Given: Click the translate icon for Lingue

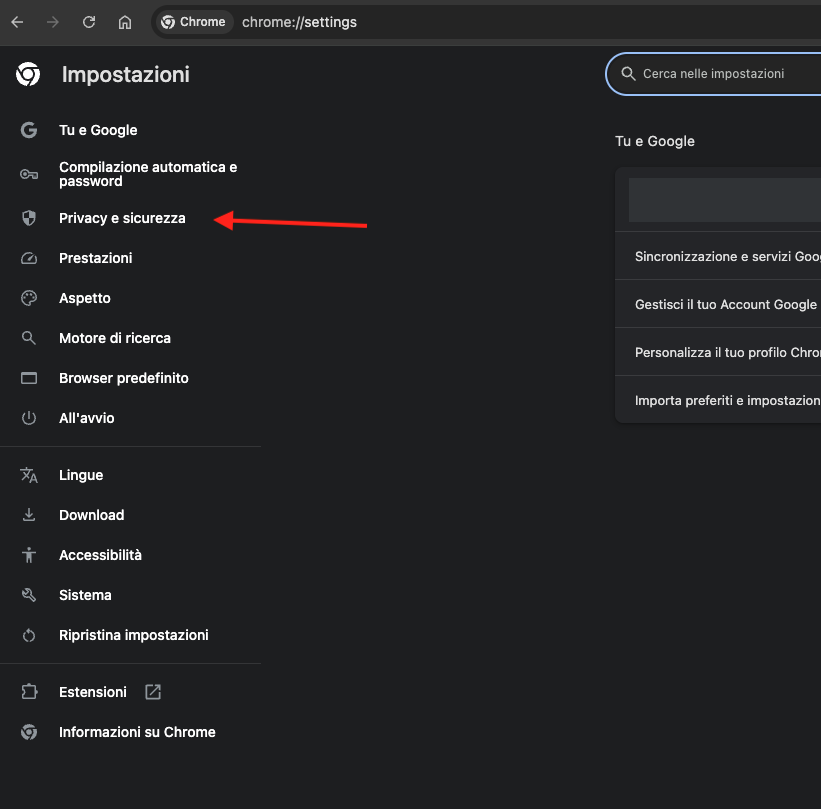Looking at the screenshot, I should (29, 475).
